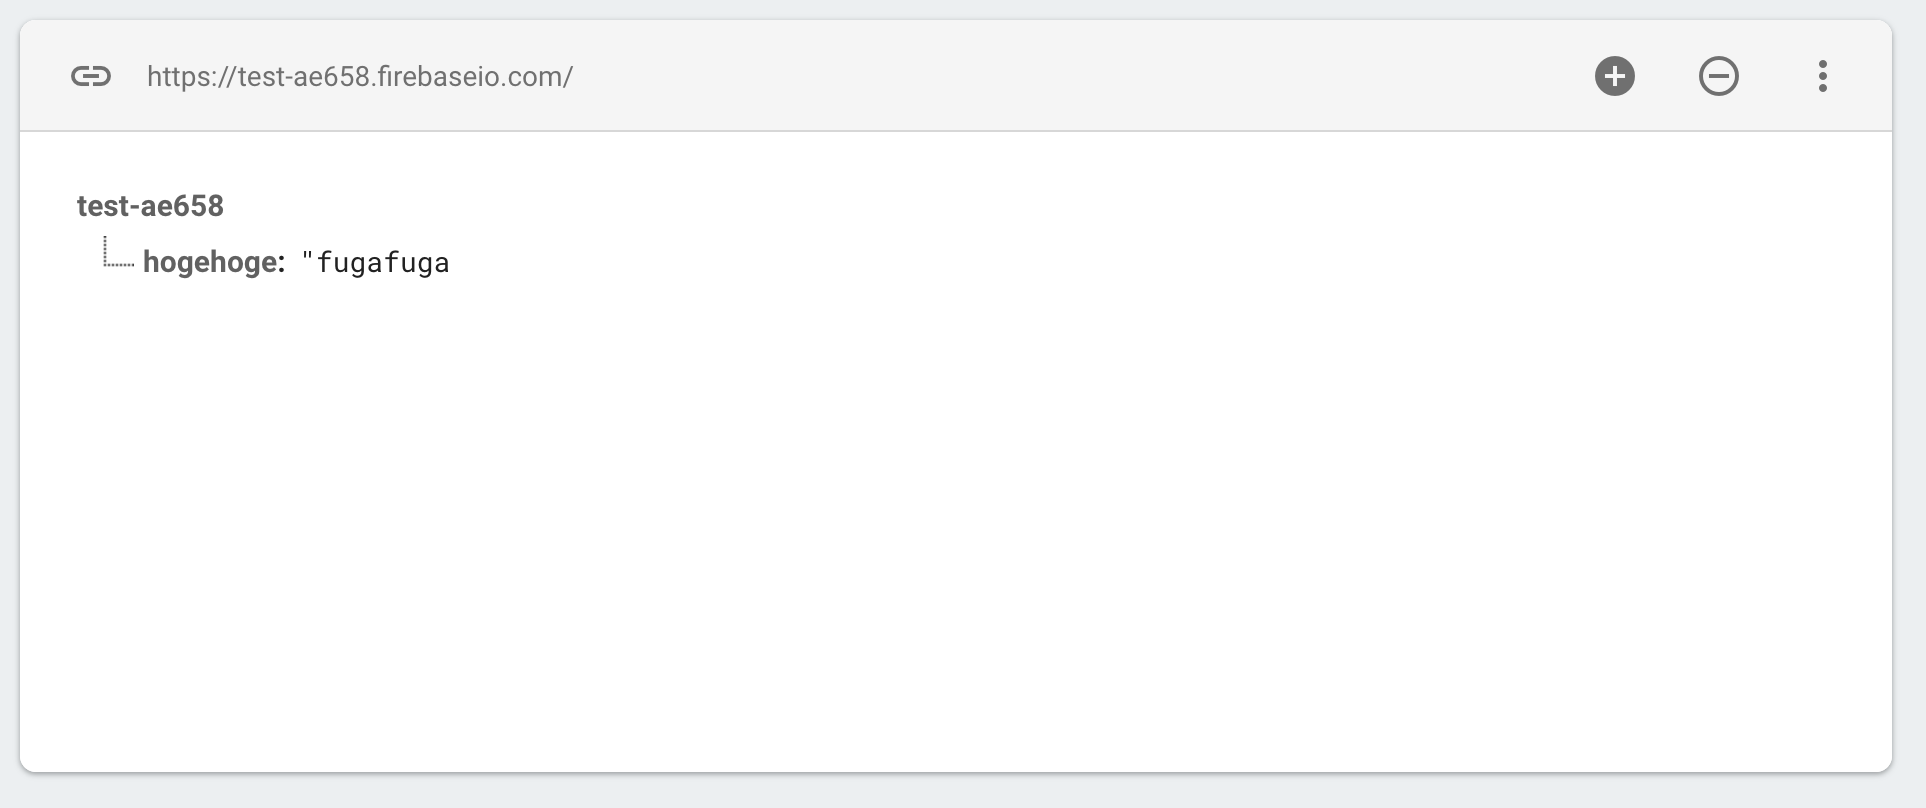The width and height of the screenshot is (1926, 808).
Task: Open the three-dot overflow menu
Action: tap(1822, 76)
